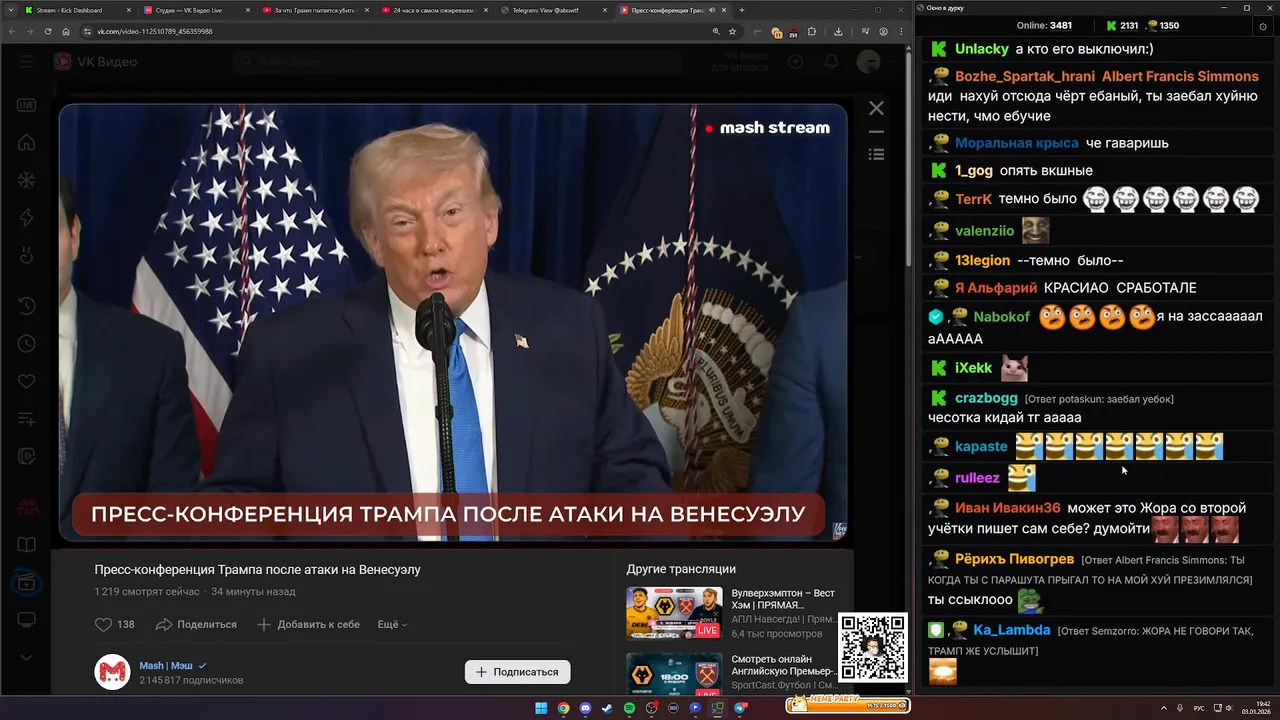The image size is (1280, 720).
Task: Reload the page with the refresh icon
Action: click(48, 31)
